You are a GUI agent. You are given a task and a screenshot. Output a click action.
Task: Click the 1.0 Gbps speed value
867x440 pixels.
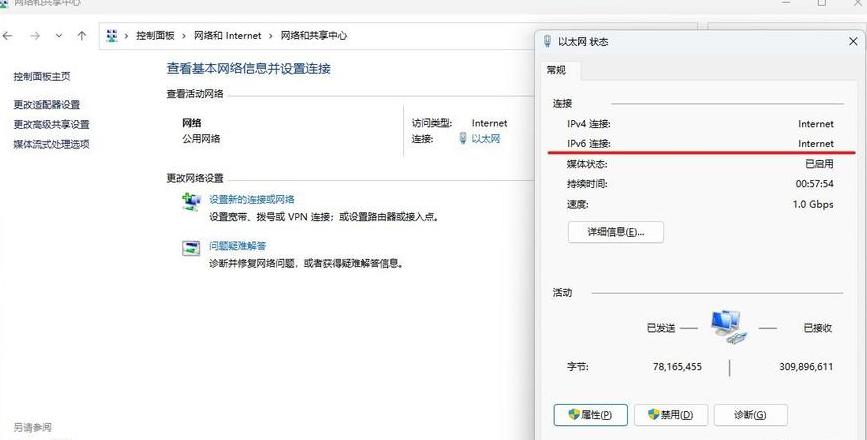pyautogui.click(x=813, y=204)
